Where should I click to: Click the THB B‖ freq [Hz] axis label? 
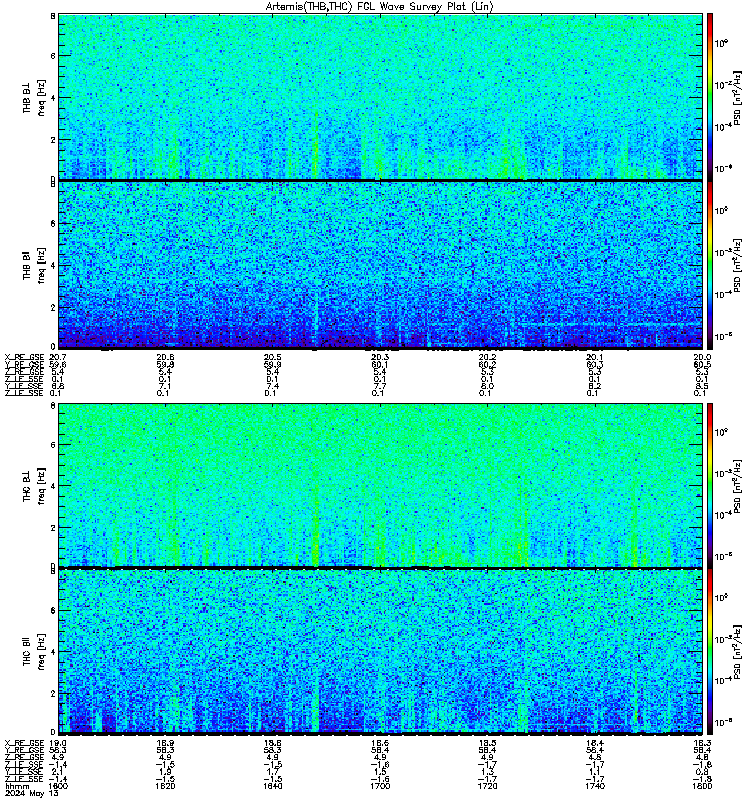coord(34,265)
